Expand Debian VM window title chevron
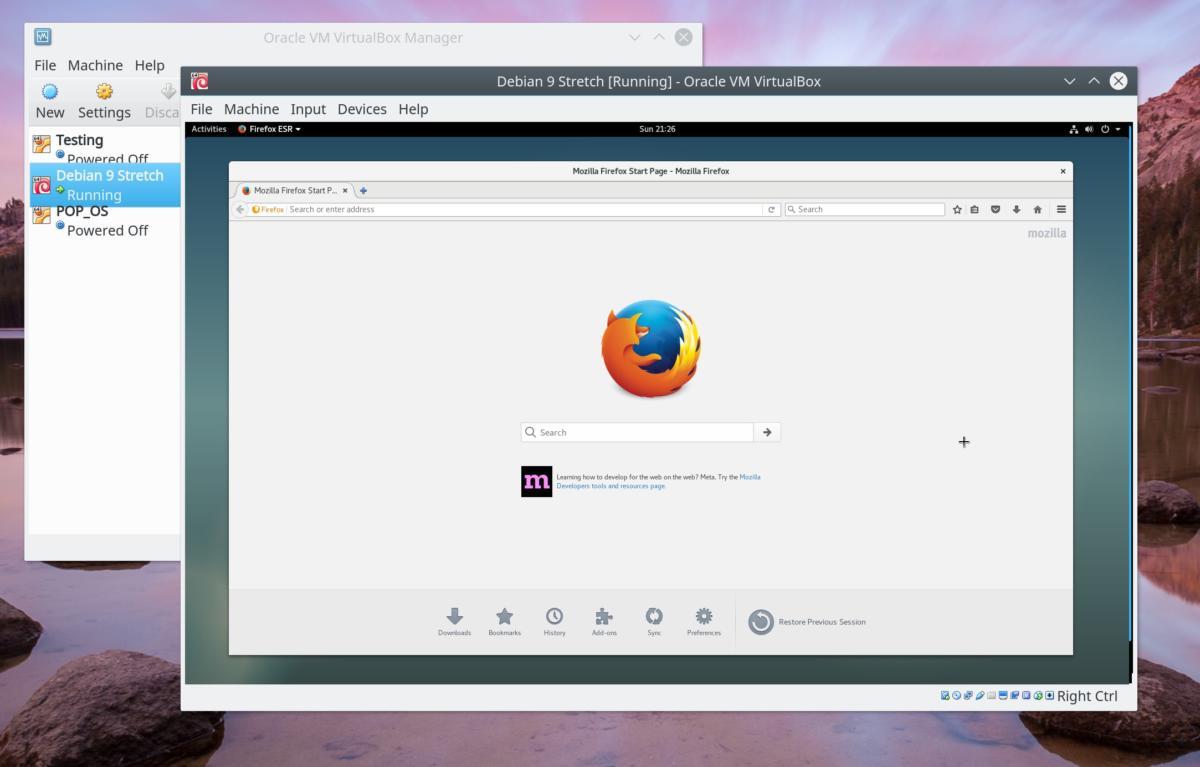This screenshot has height=767, width=1200. [x=1069, y=81]
